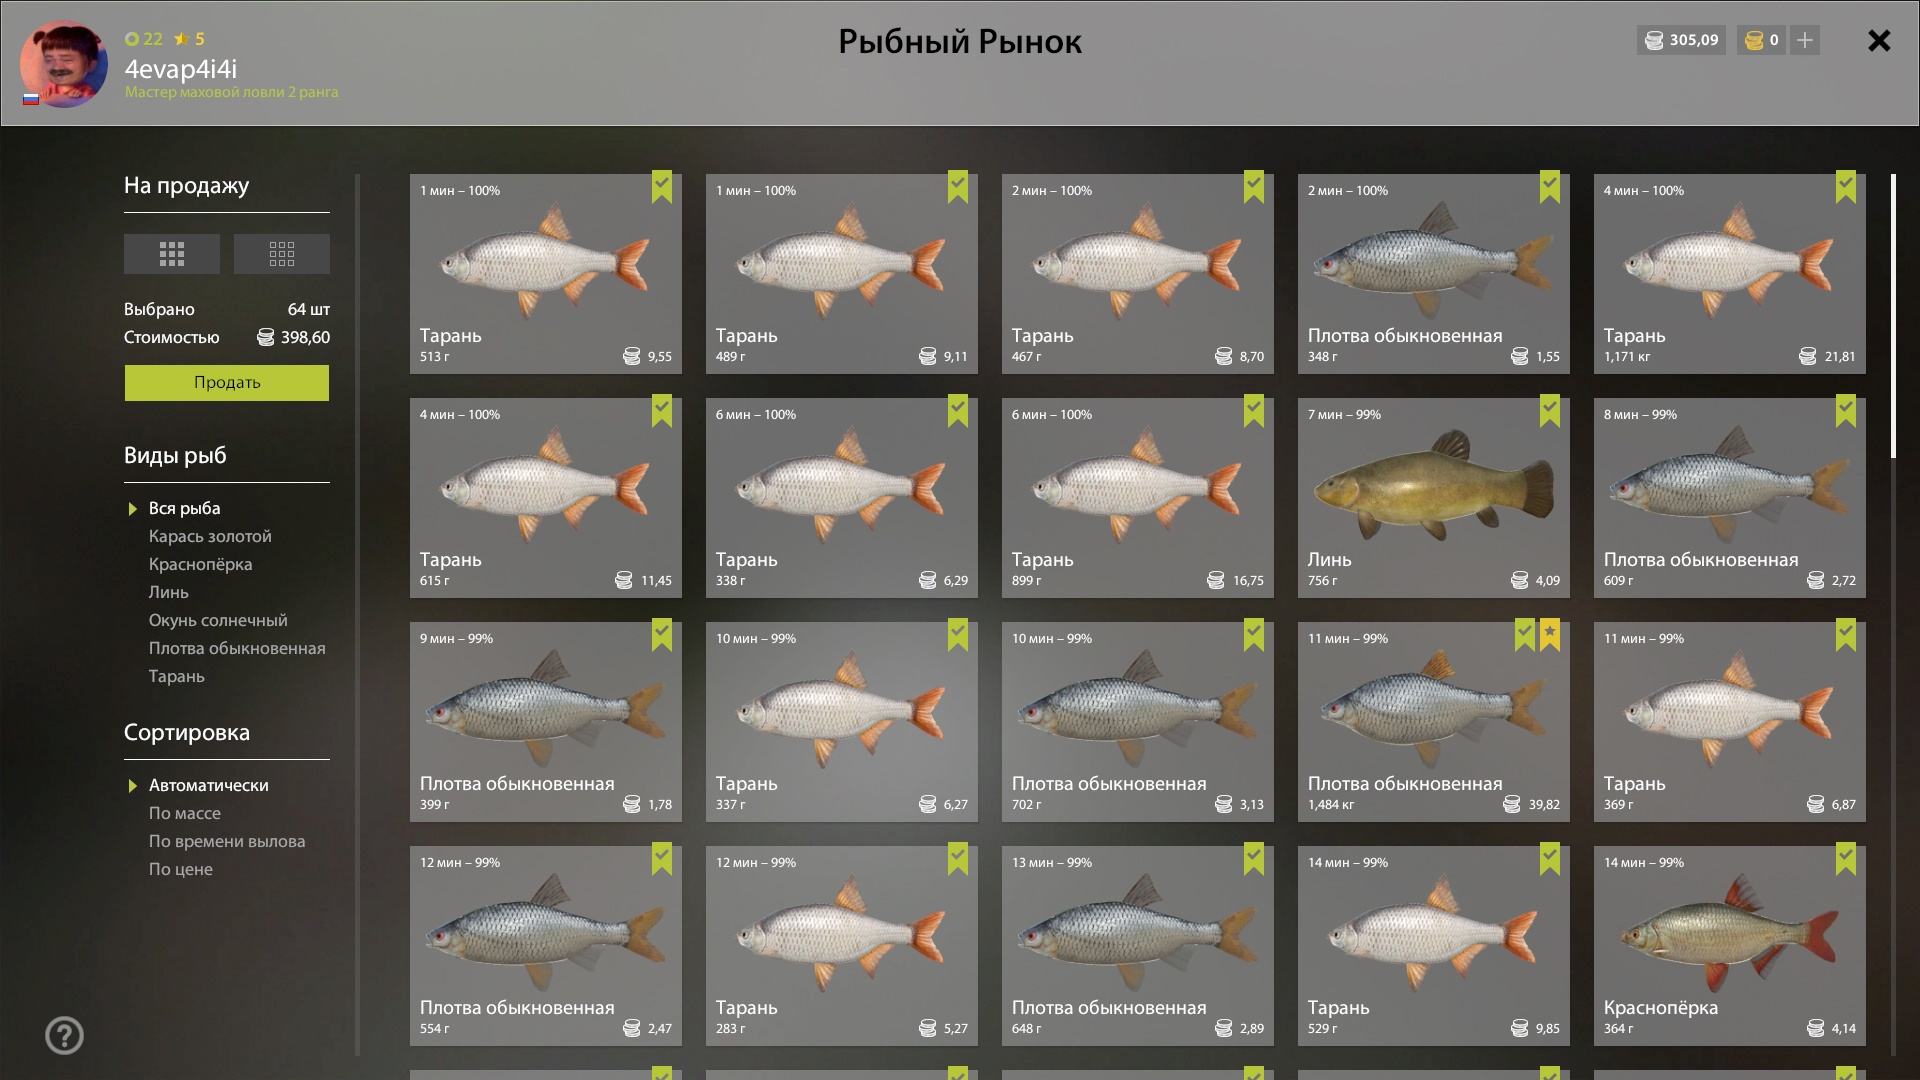
Task: Click the Продать button
Action: (x=227, y=382)
